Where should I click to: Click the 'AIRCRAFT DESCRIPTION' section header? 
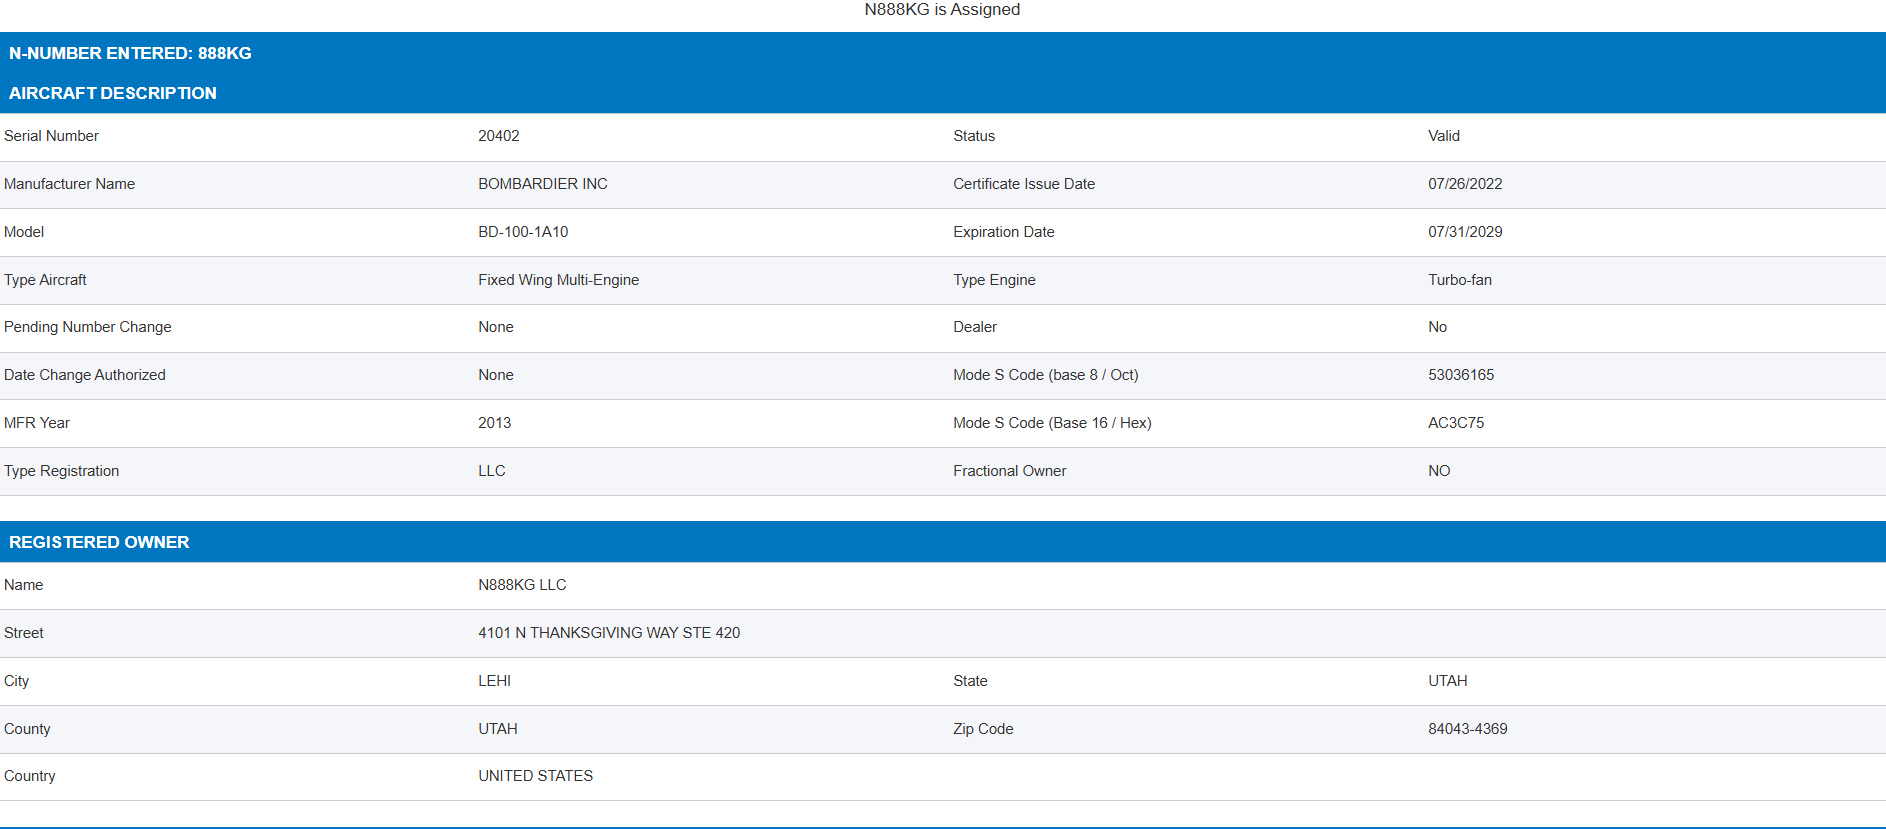[x=113, y=93]
